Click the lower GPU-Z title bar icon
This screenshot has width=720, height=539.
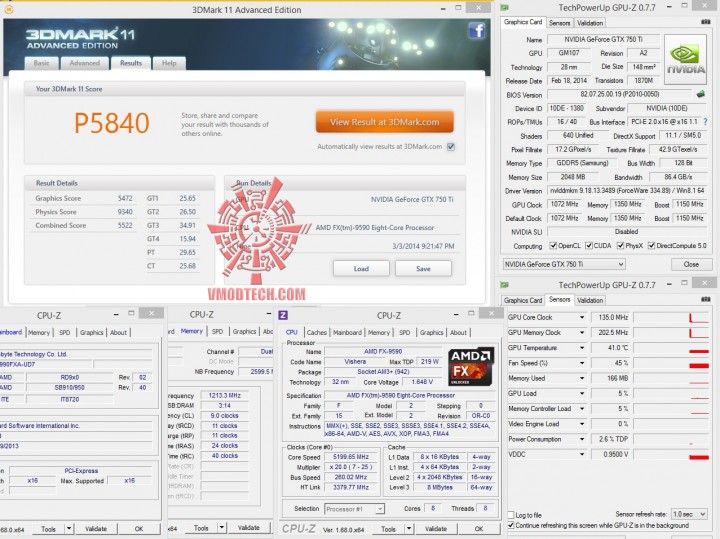(505, 285)
